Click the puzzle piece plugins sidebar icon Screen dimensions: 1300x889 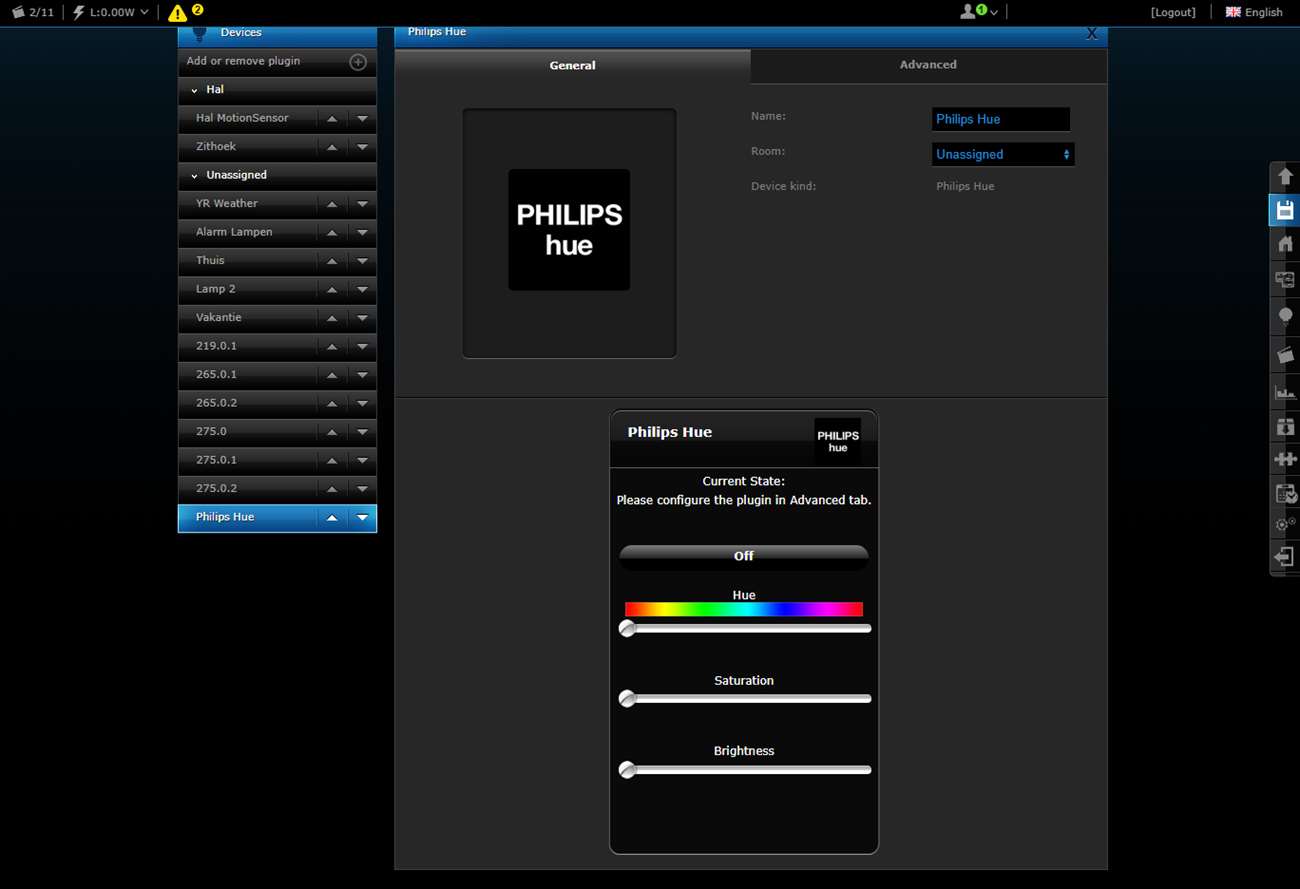pyautogui.click(x=1285, y=459)
